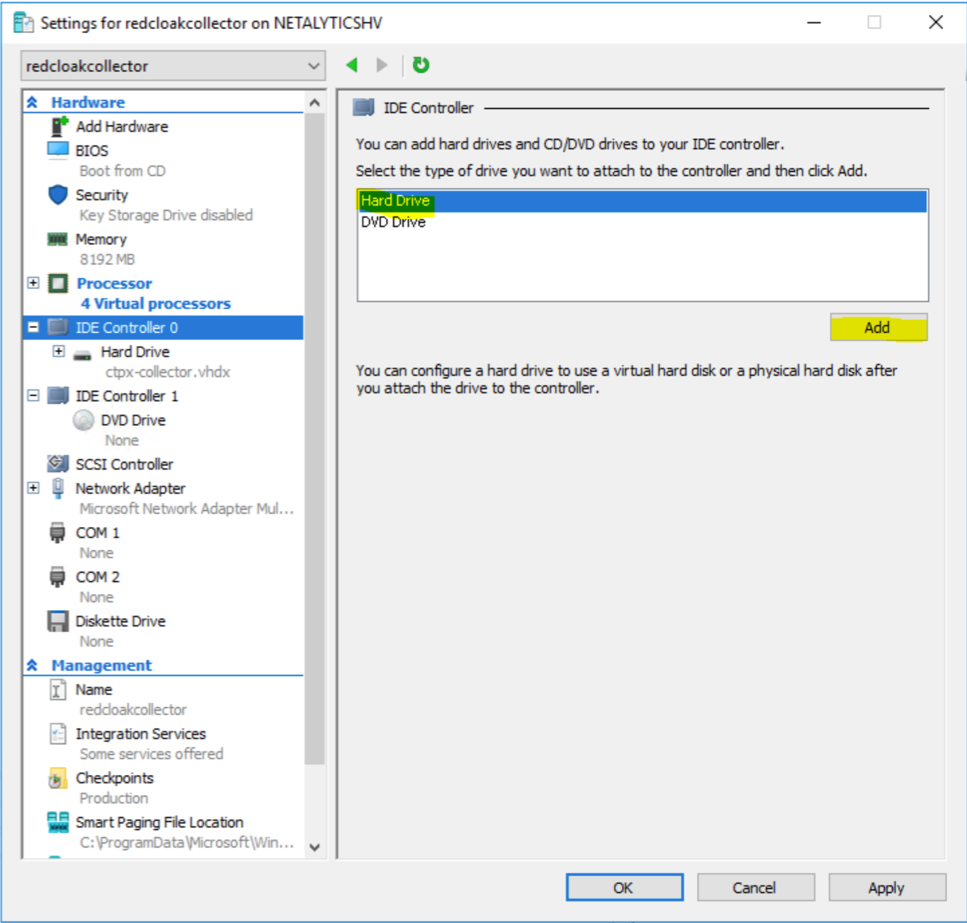Click the Security shield icon
967x923 pixels.
tap(58, 194)
